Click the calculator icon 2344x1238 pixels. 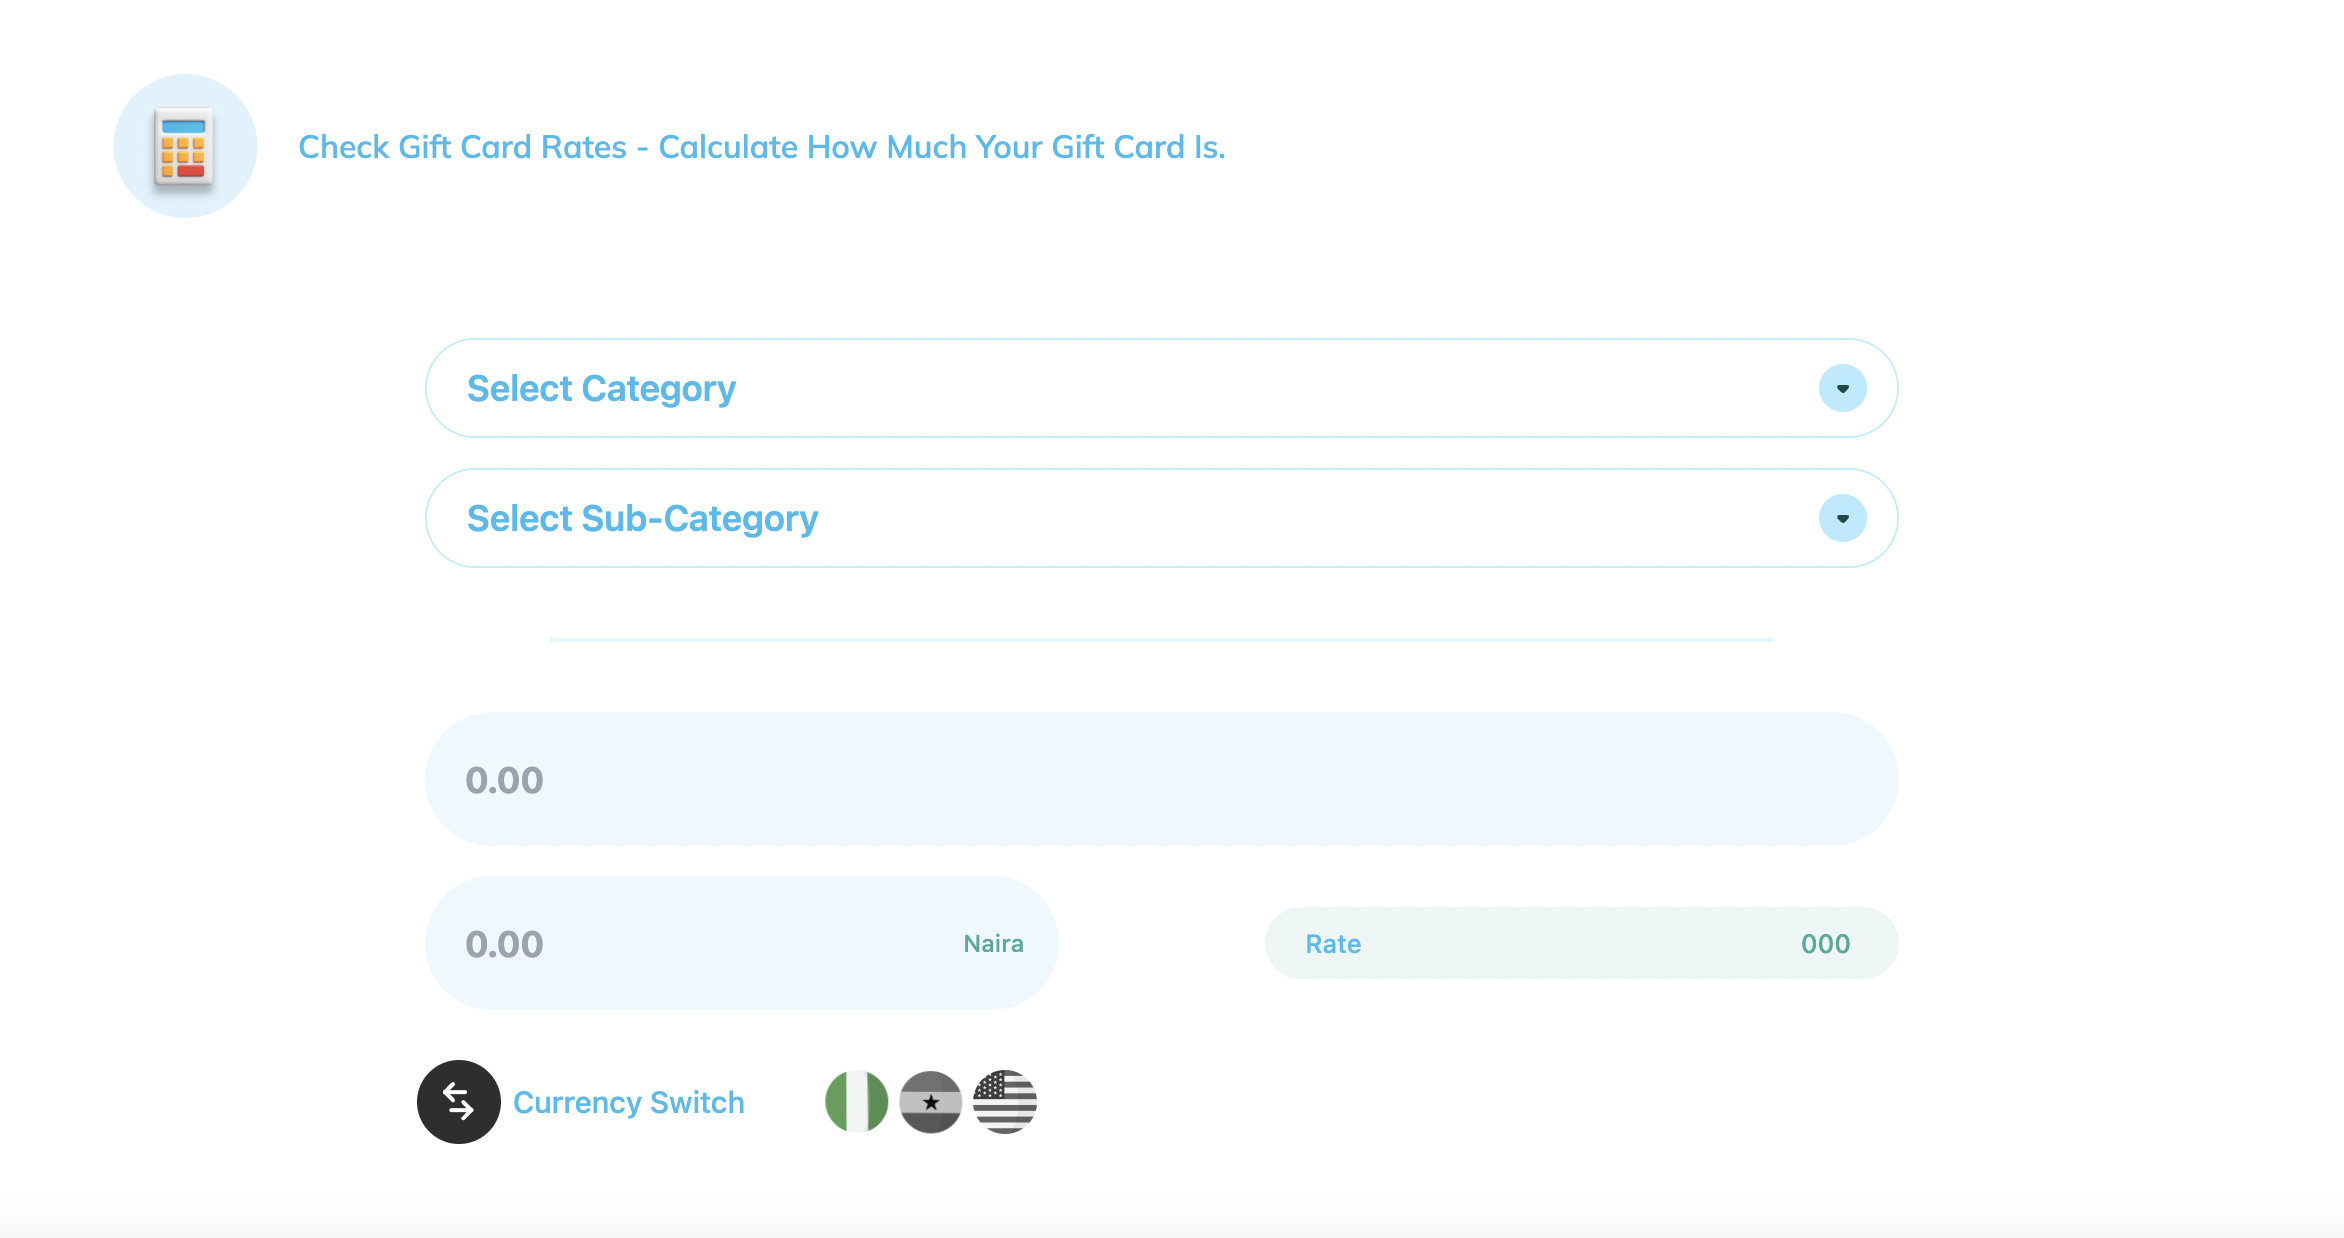[x=185, y=146]
